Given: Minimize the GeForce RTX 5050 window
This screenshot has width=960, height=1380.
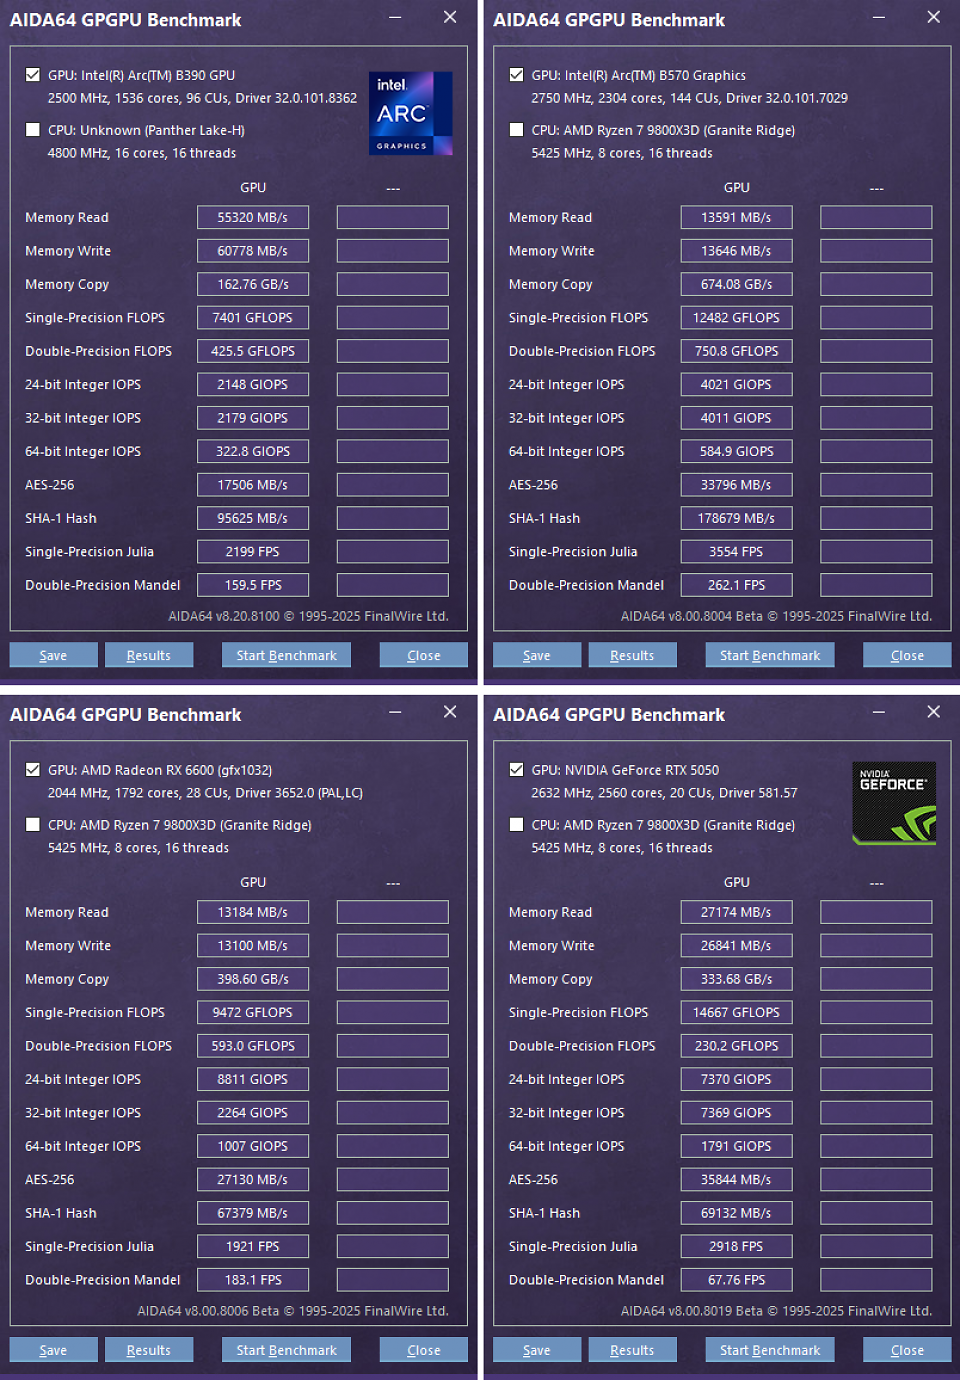Looking at the screenshot, I should 879,712.
